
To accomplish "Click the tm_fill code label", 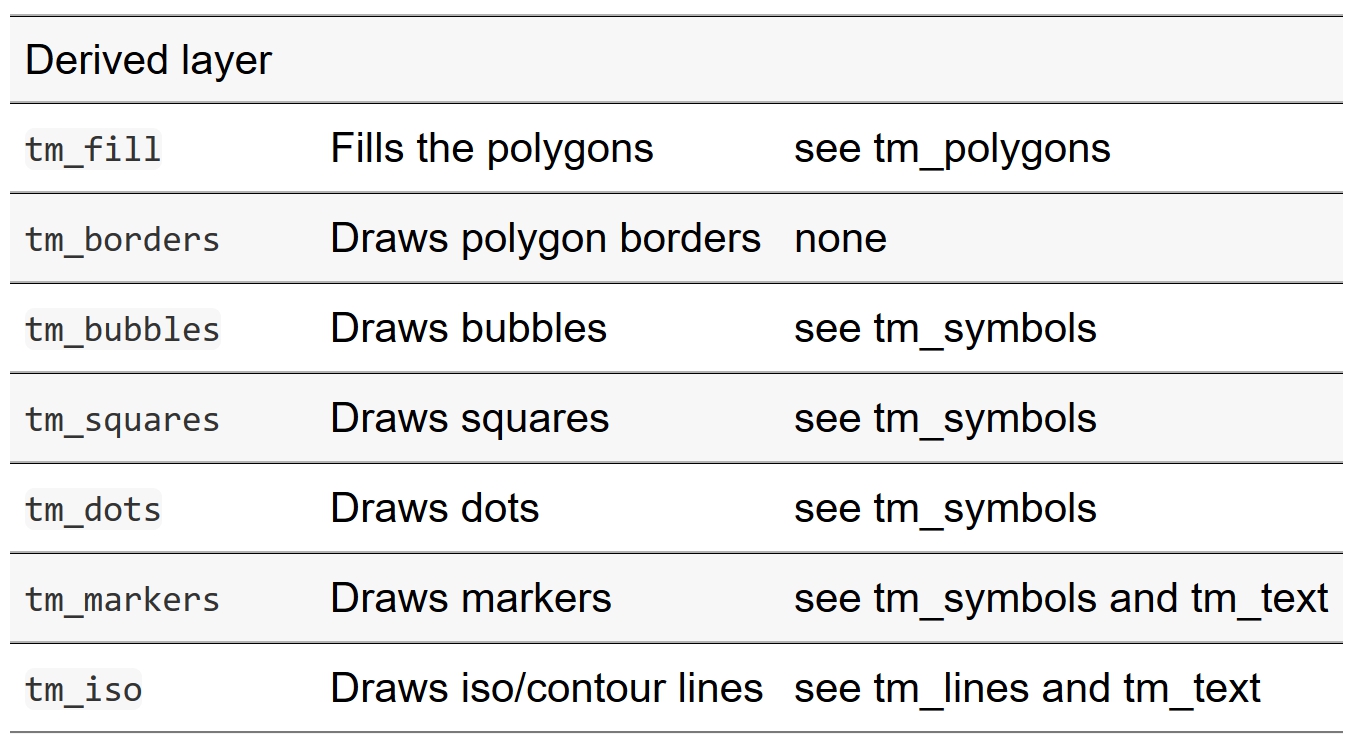I will coord(93,150).
